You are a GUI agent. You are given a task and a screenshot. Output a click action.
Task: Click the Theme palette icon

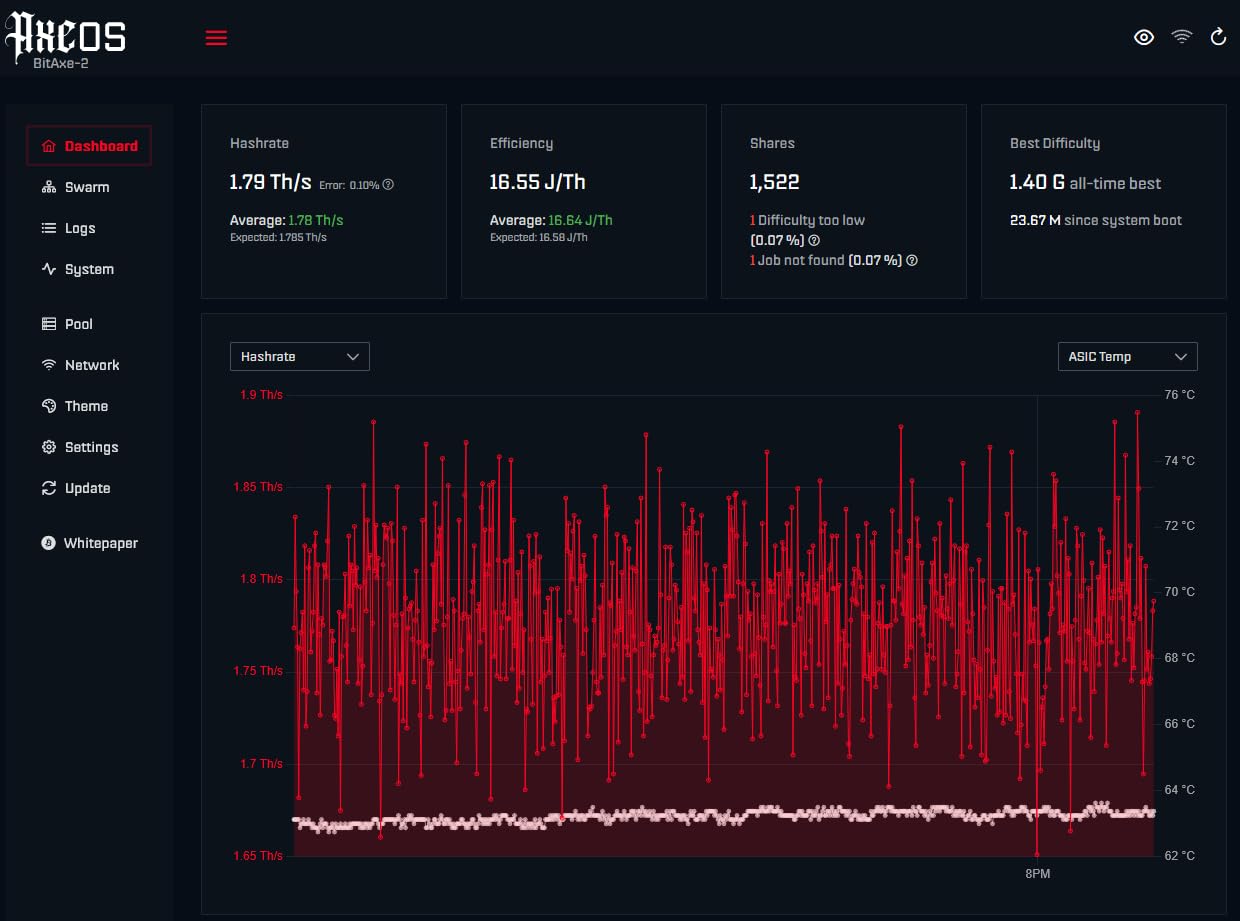48,406
